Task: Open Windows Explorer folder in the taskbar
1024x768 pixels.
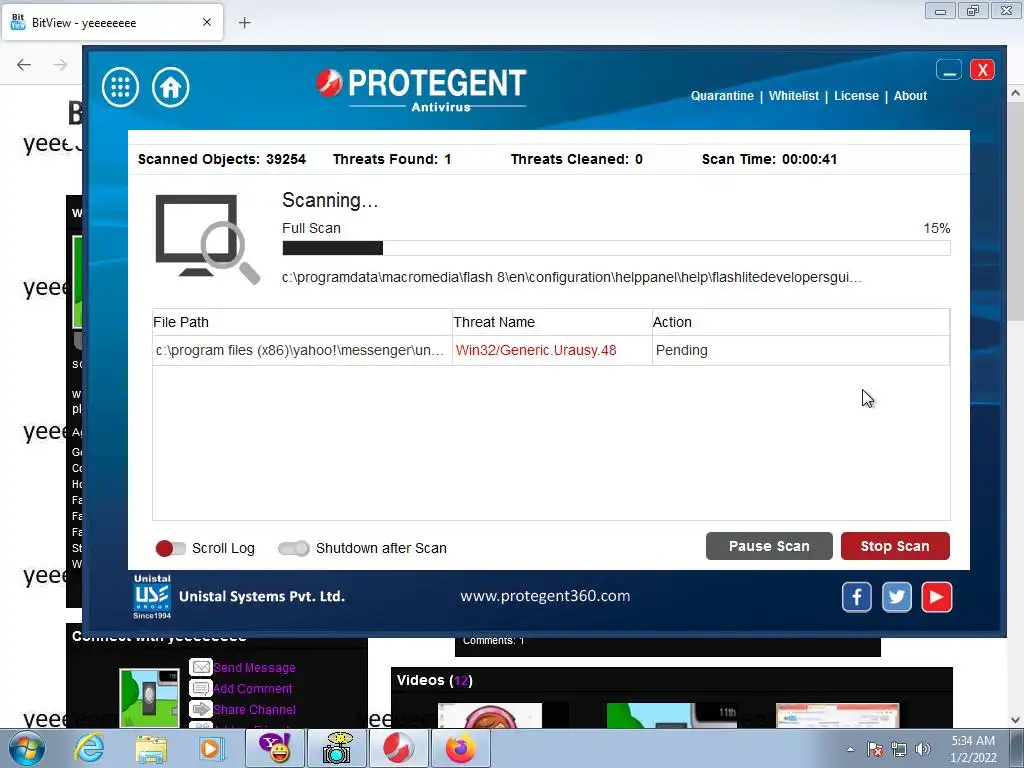Action: [151, 748]
